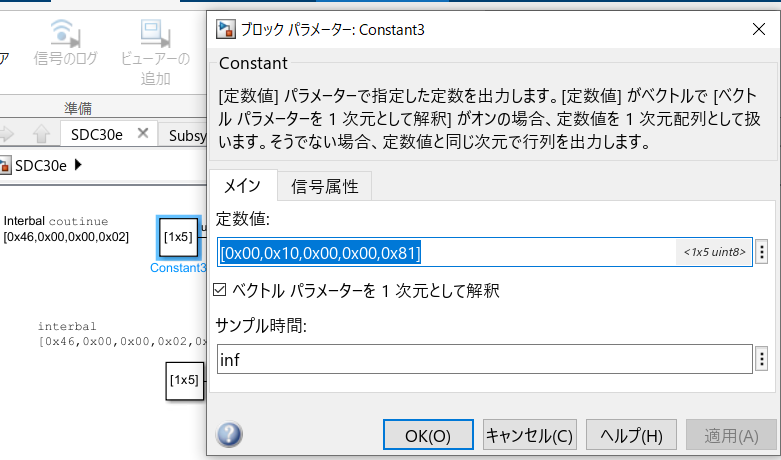Screen dimensions: 781x460
Task: Open the three-dot menu beside サンプル時間 field
Action: [762, 359]
